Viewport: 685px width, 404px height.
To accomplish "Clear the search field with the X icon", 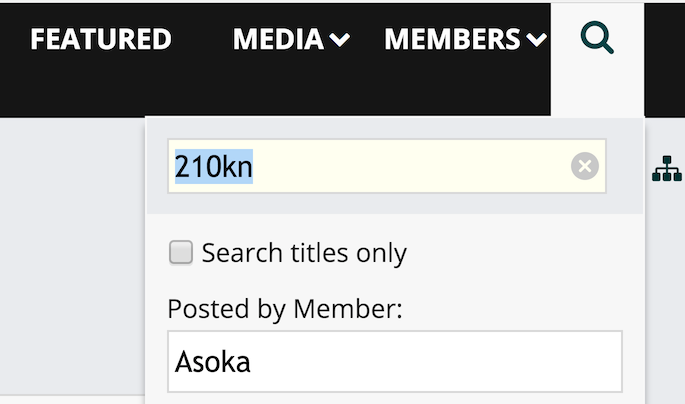I will click(x=585, y=166).
